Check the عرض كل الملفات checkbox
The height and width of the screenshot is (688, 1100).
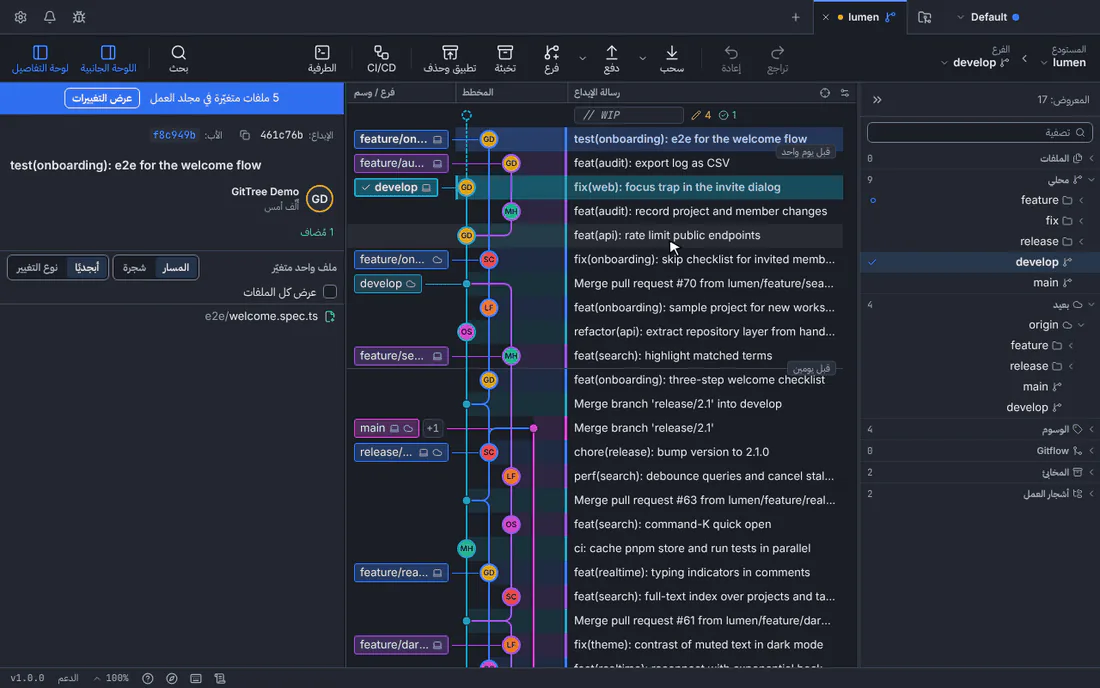(330, 292)
